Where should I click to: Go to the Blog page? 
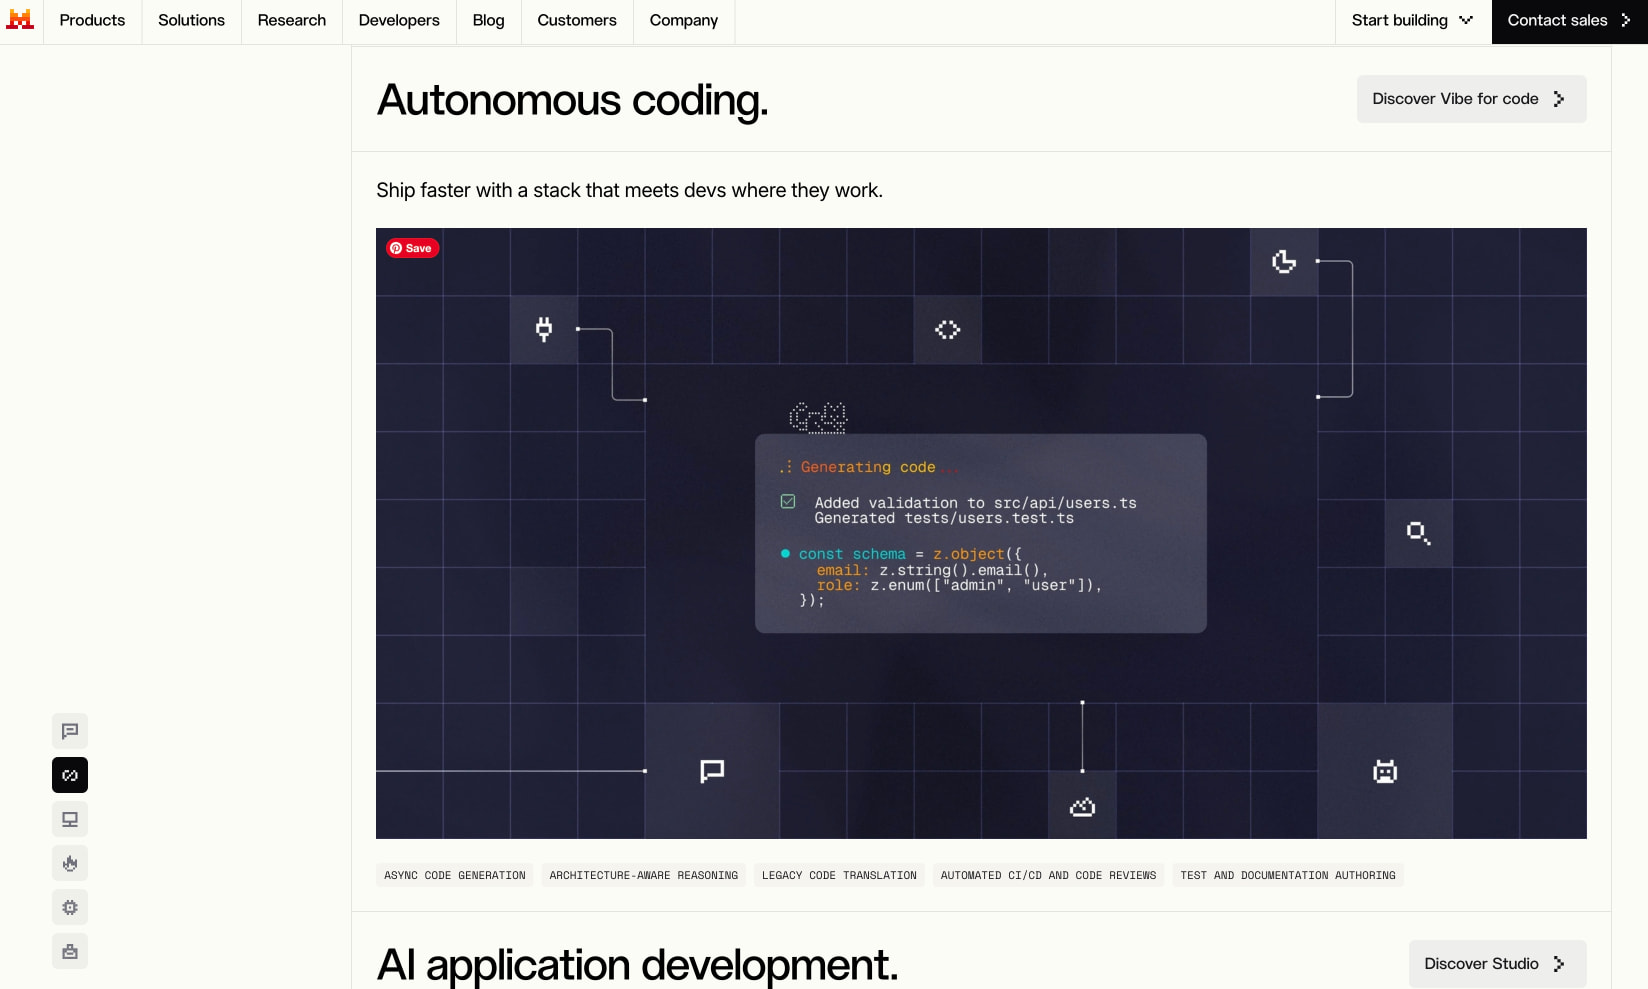(x=488, y=21)
